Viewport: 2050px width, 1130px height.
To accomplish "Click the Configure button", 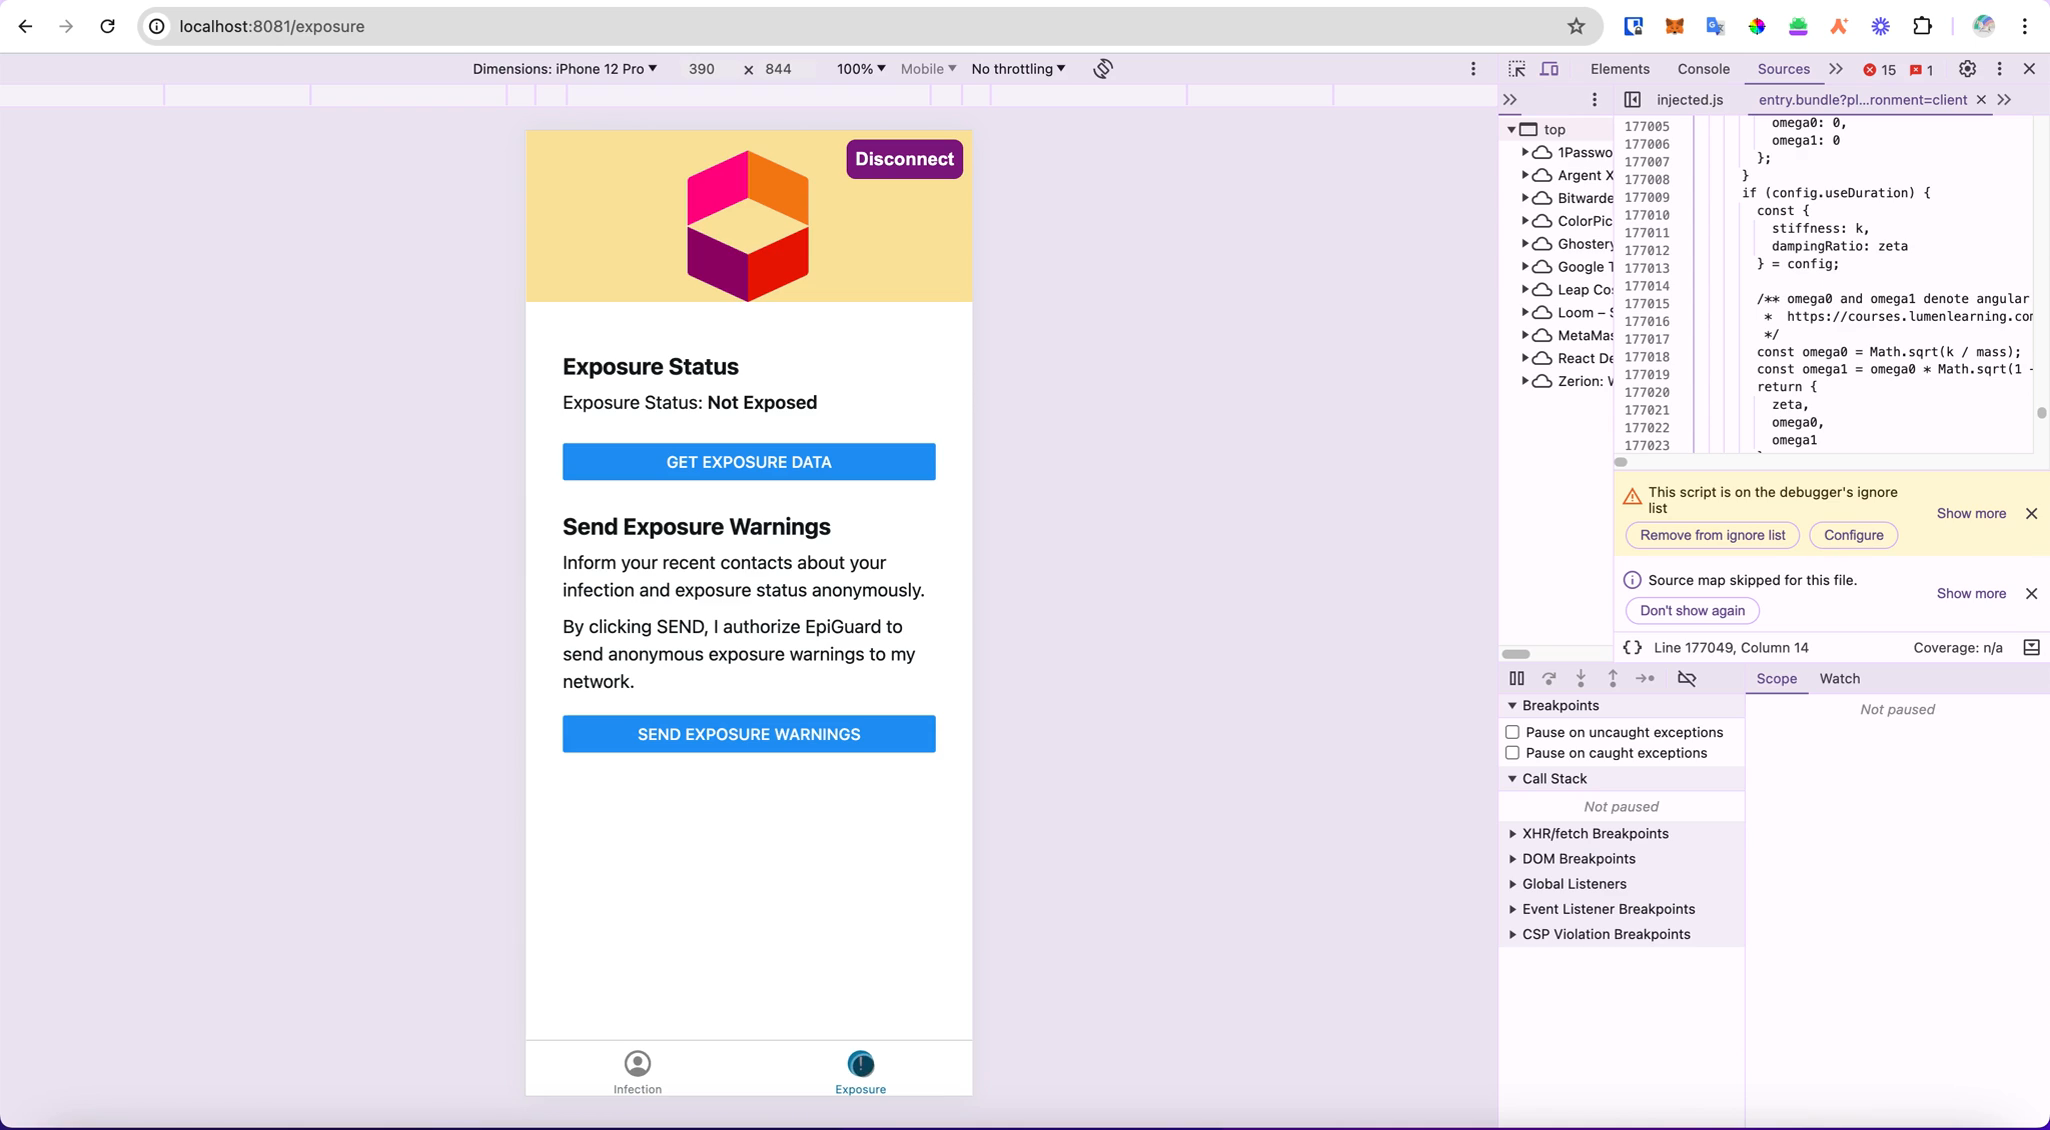I will [x=1853, y=536].
